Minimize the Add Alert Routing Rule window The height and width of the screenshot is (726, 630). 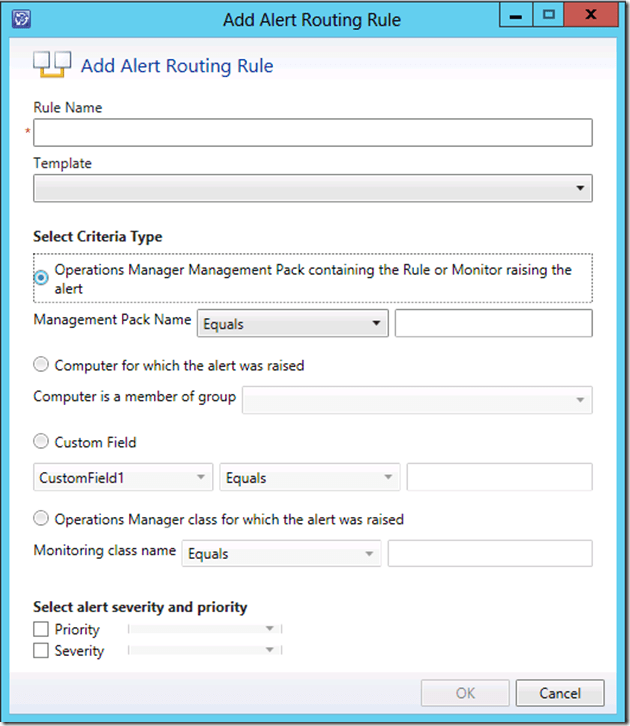[x=517, y=16]
